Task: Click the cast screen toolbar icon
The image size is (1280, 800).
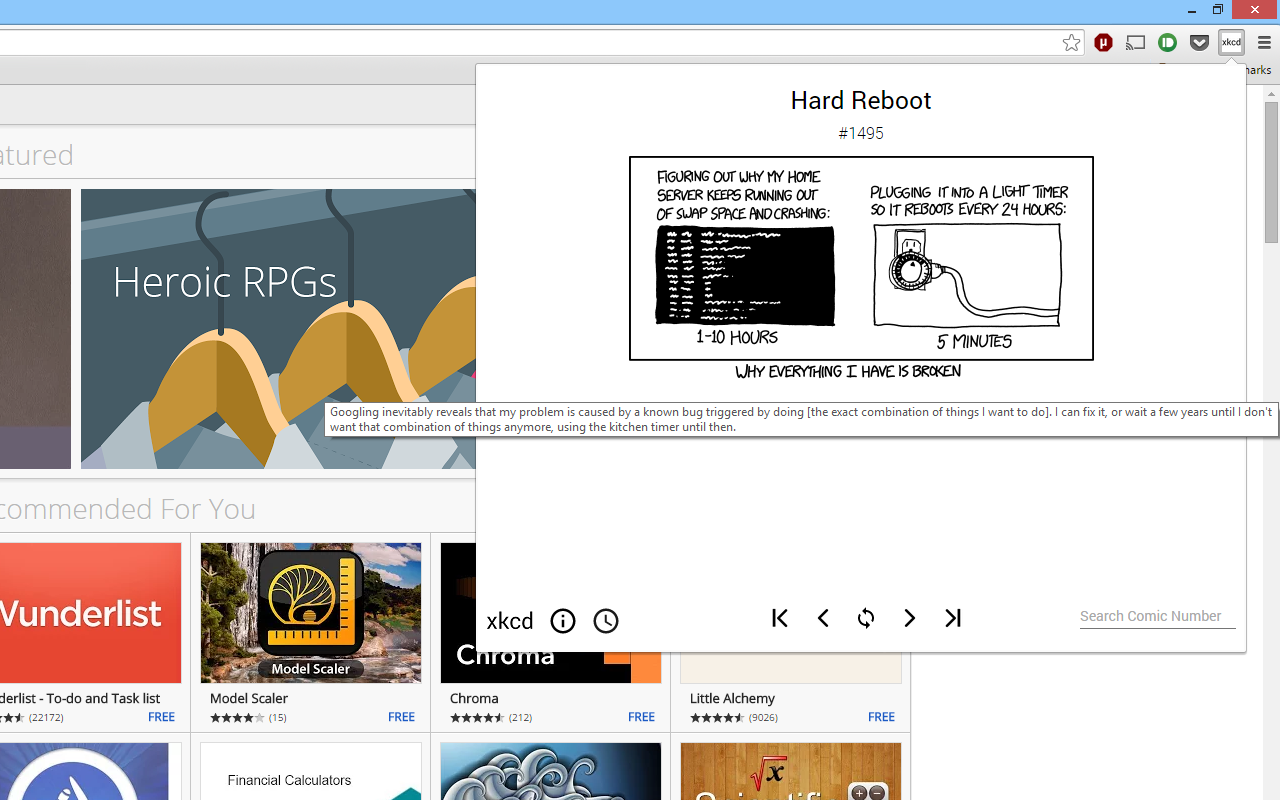Action: pyautogui.click(x=1135, y=43)
